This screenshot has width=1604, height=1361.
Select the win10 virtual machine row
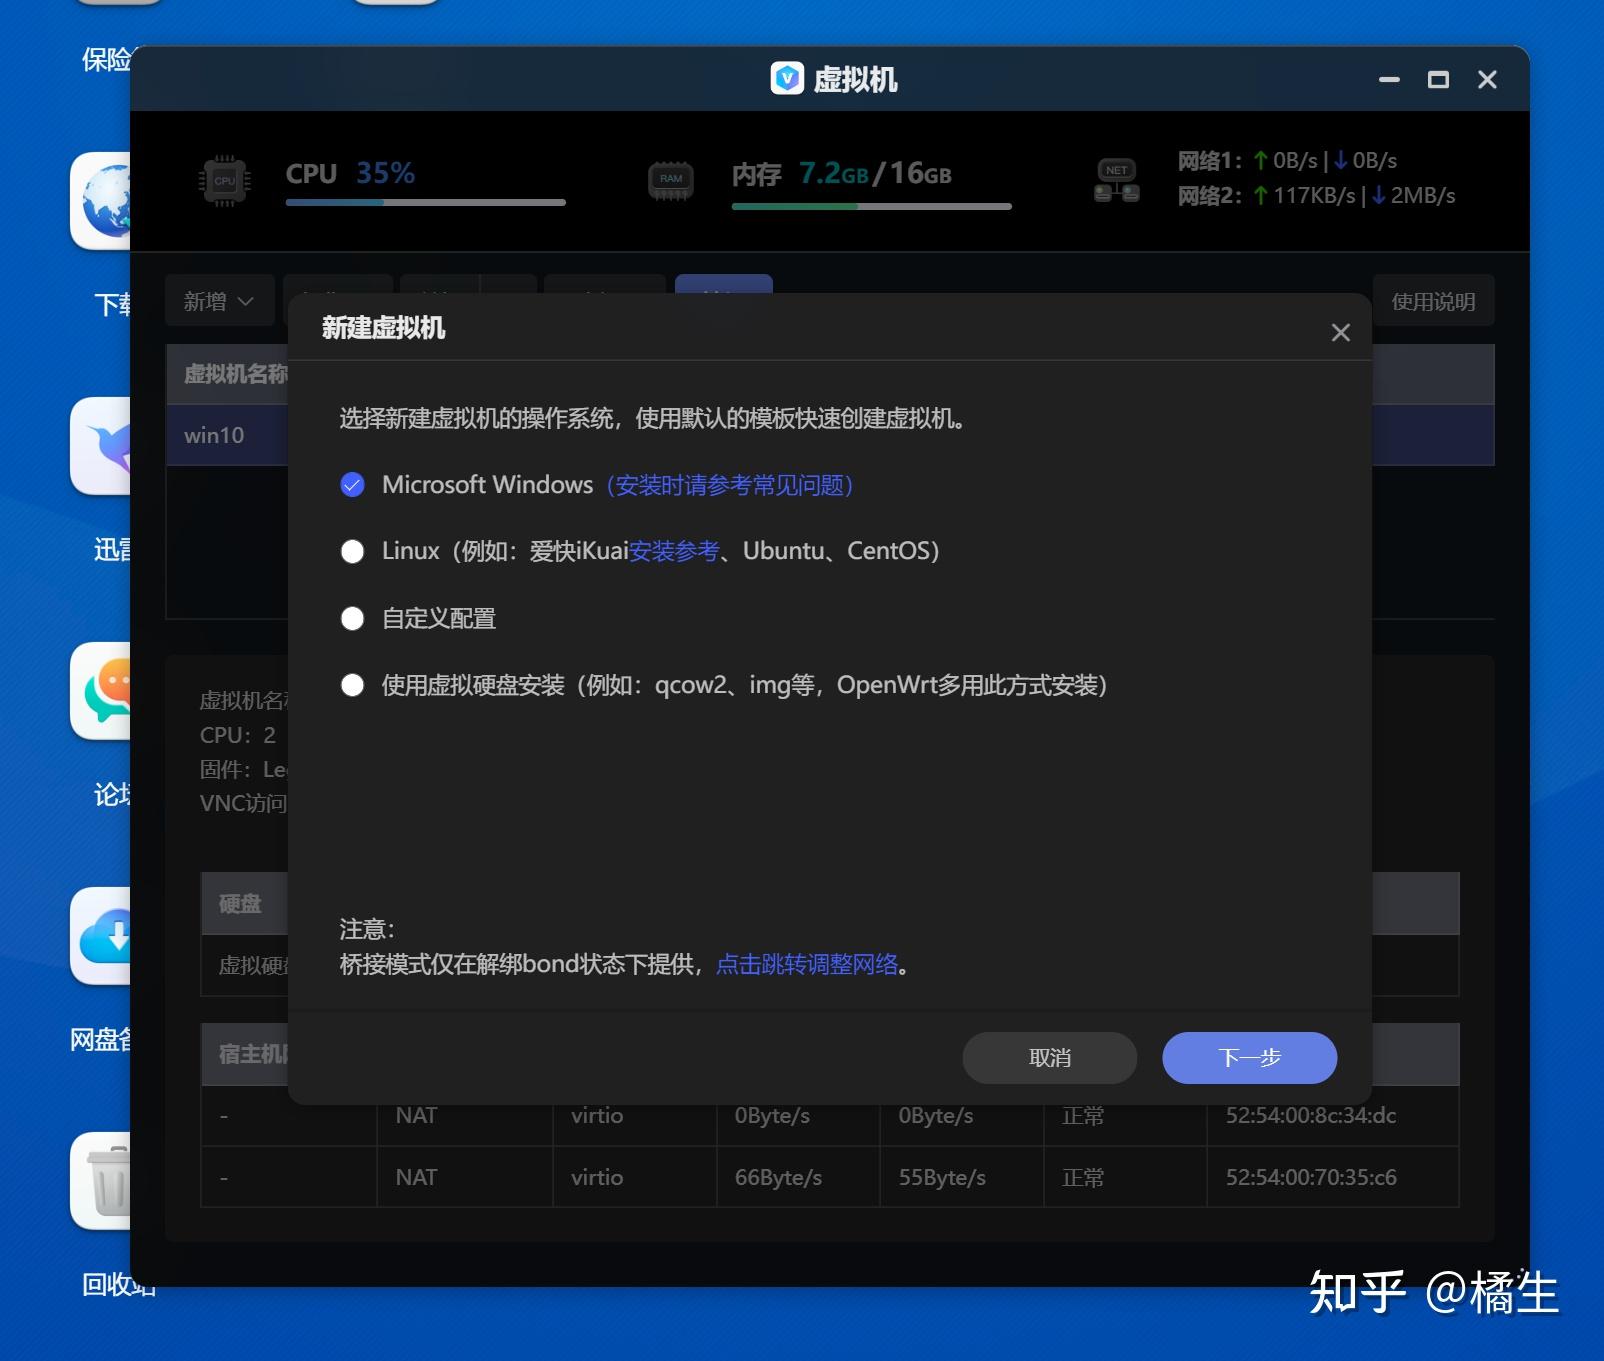830,435
